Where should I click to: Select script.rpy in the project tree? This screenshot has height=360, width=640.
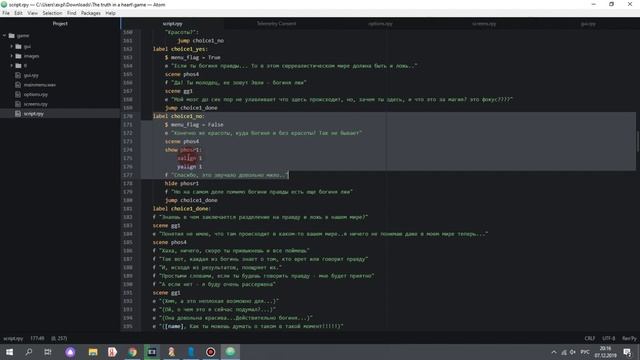click(33, 114)
